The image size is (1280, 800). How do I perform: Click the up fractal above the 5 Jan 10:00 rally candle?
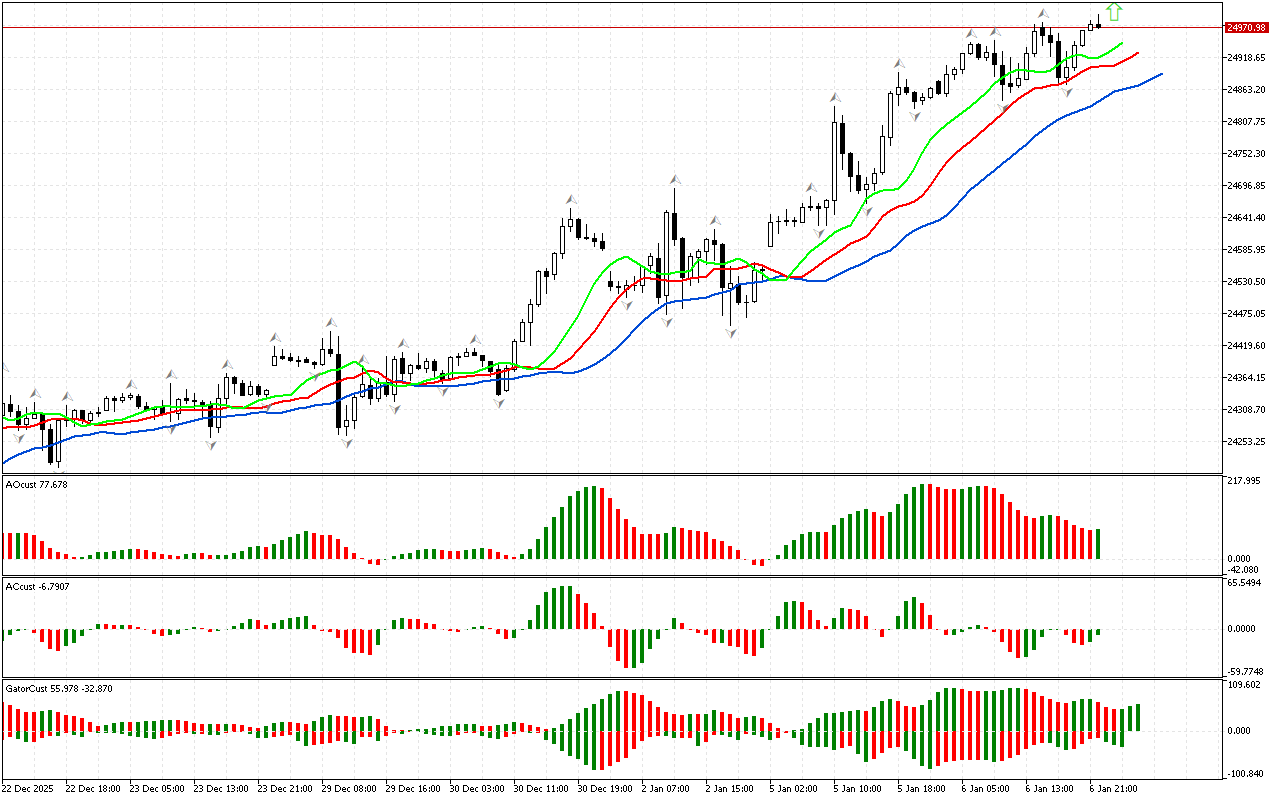click(x=834, y=98)
